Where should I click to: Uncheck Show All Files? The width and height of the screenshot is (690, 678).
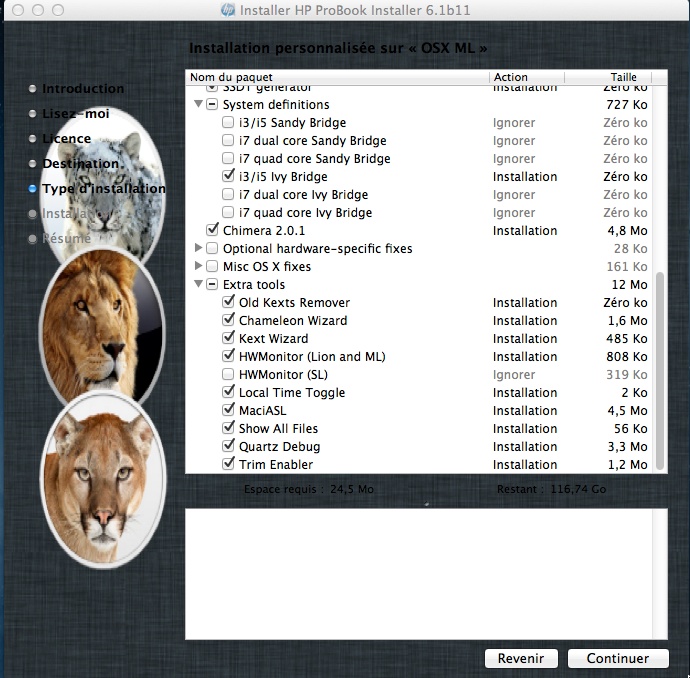click(228, 429)
